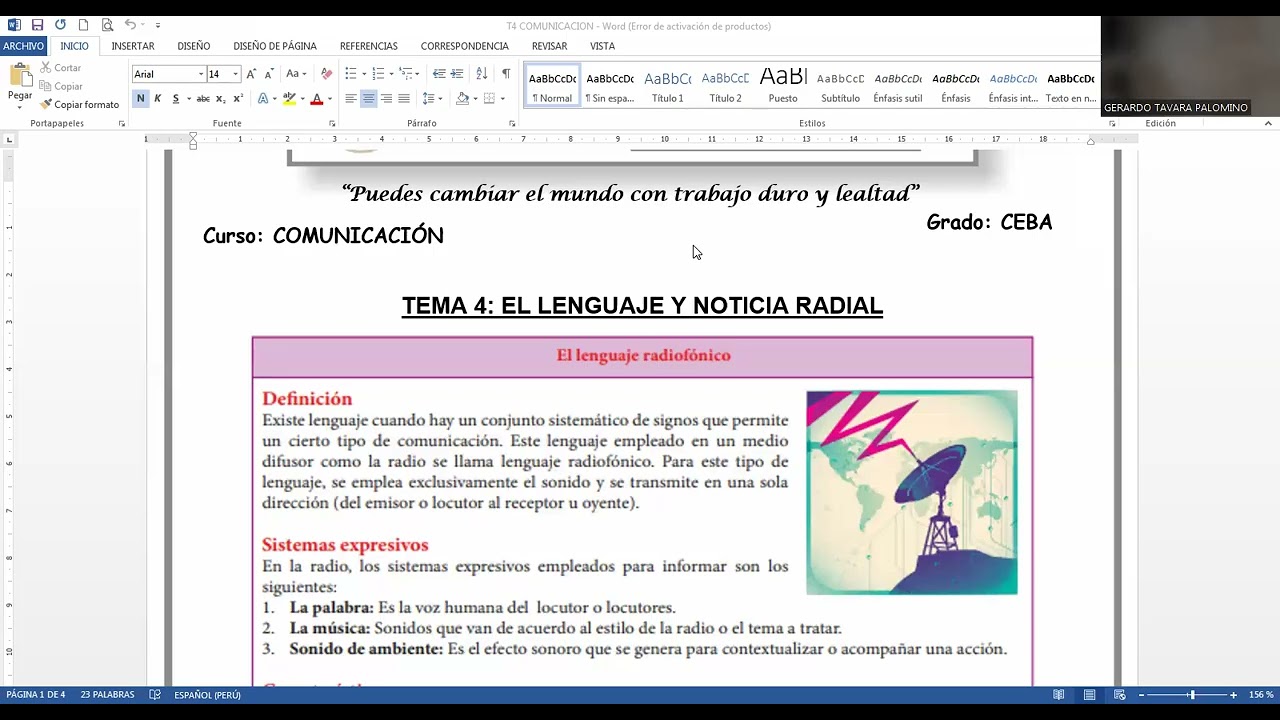Create a new blank document from the toolbar
Image resolution: width=1280 pixels, height=720 pixels.
coord(84,25)
